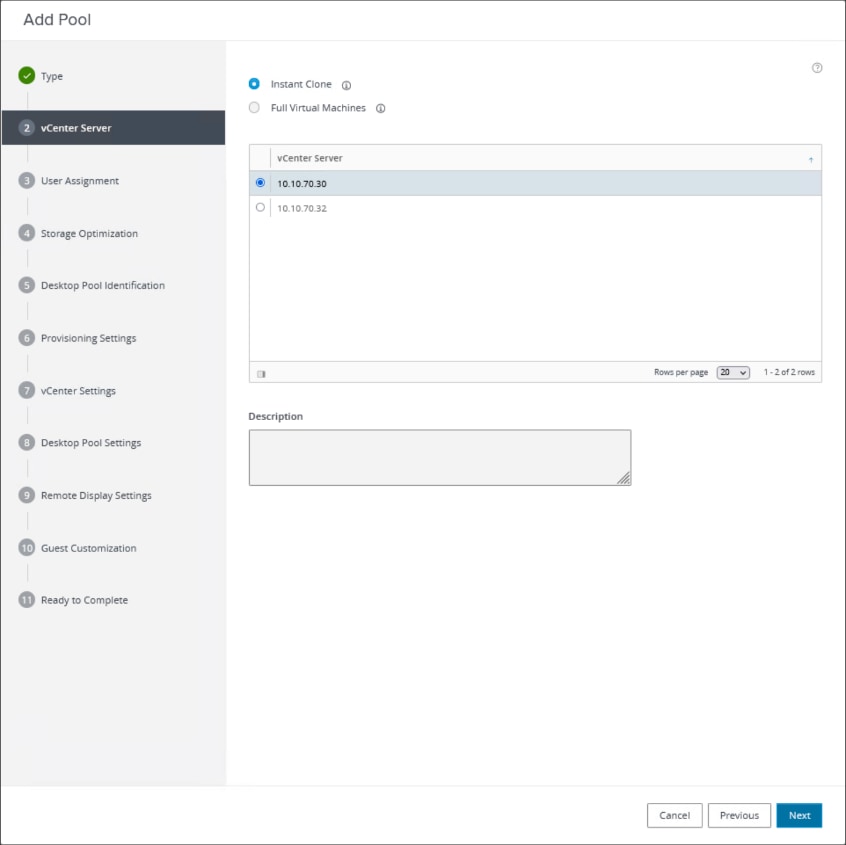This screenshot has width=846, height=845.
Task: Select the 10.10.70.32 vCenter Server radio button
Action: 260,208
